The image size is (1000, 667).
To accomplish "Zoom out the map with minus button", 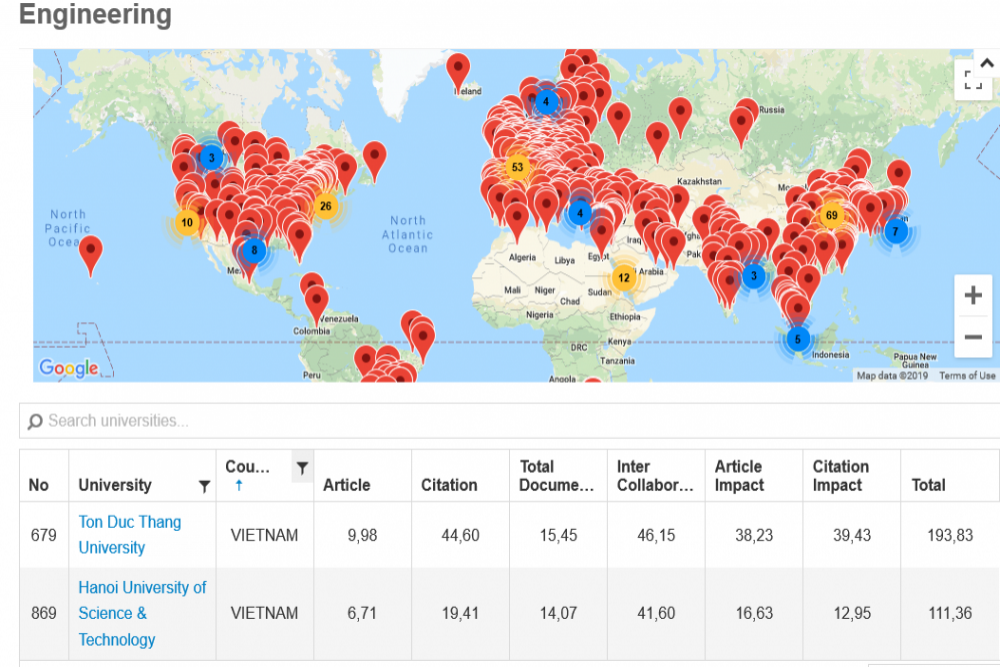I will click(973, 337).
